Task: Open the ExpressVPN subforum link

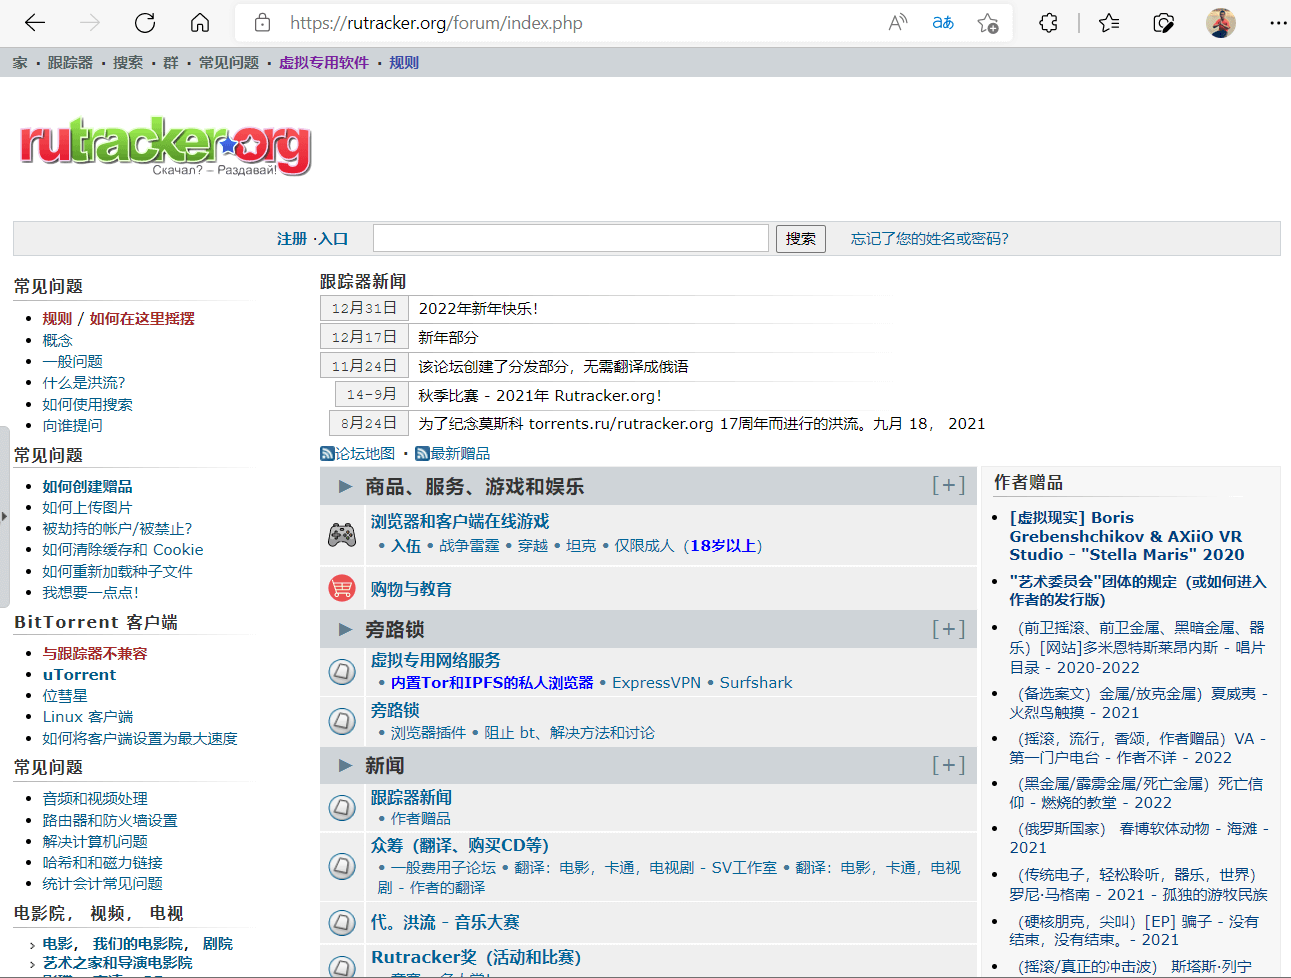Action: coord(656,682)
